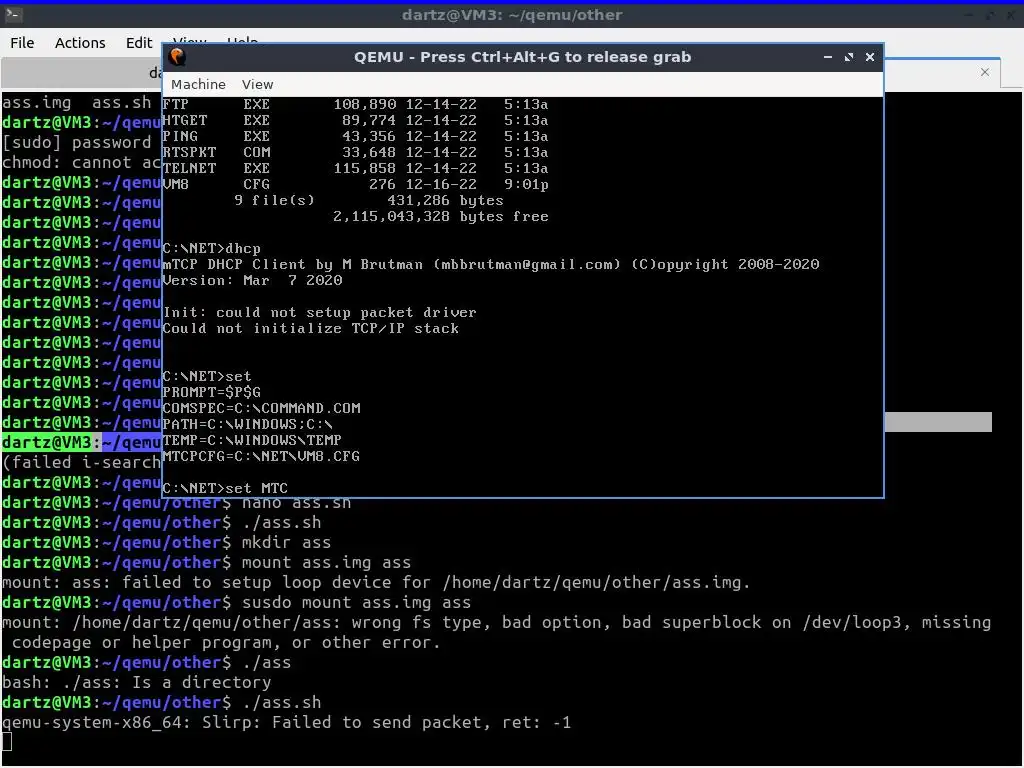Click 'mount ass.img ass' command line in terminal
1024x768 pixels.
(x=206, y=562)
